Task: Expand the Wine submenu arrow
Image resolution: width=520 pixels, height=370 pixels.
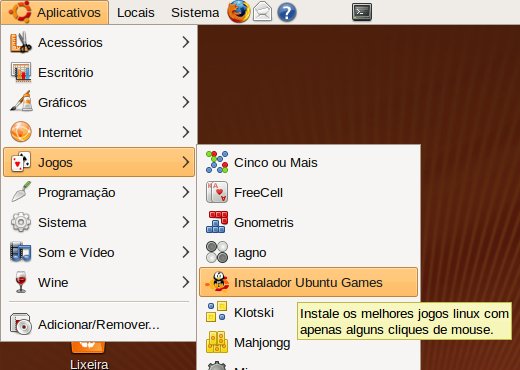Action: [x=186, y=282]
